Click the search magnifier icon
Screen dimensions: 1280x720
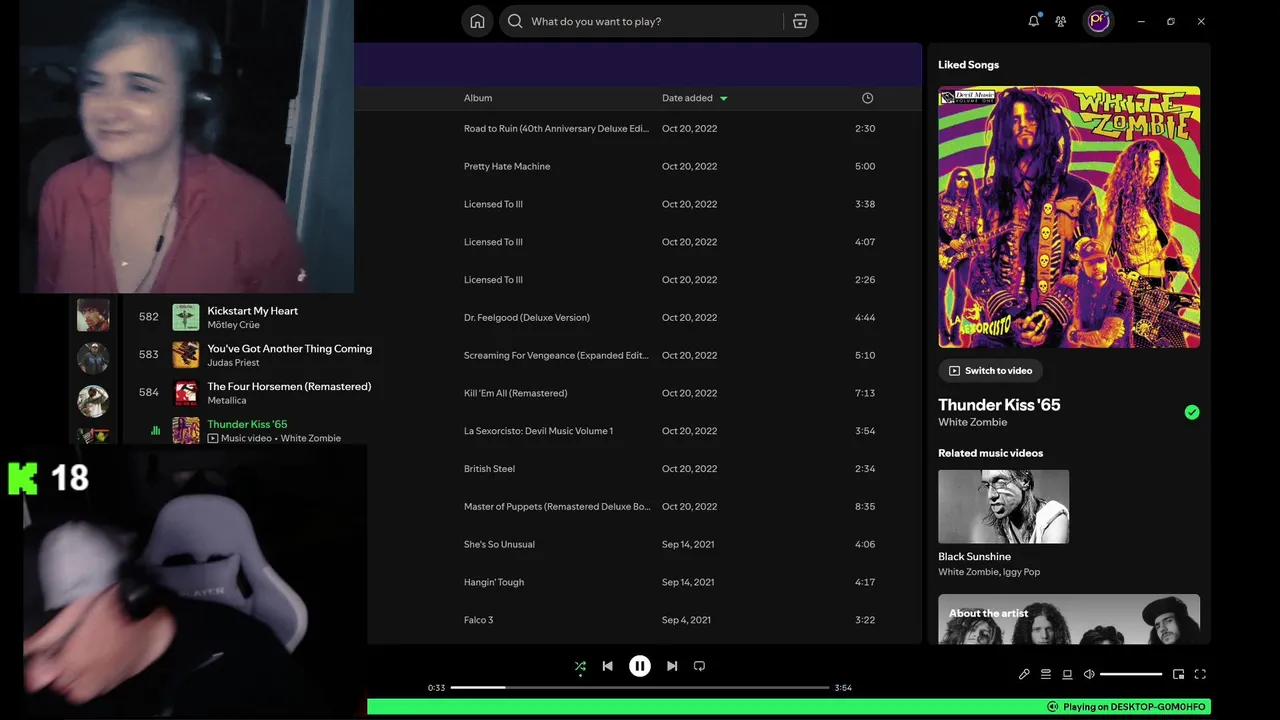click(515, 21)
